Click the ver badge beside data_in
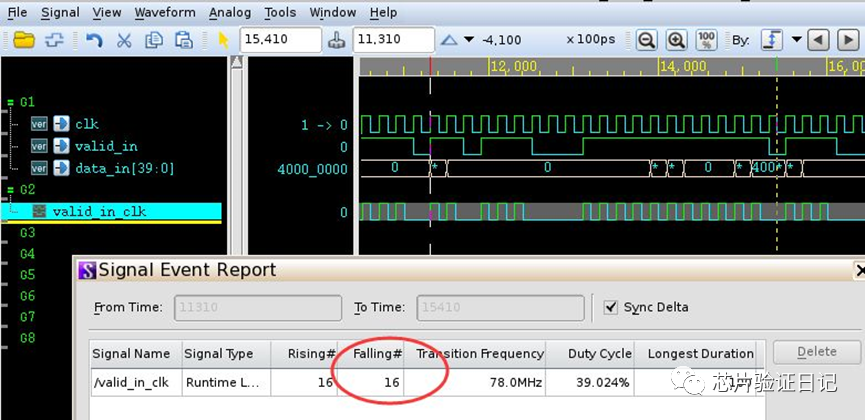Viewport: 865px width, 420px height. [39, 168]
